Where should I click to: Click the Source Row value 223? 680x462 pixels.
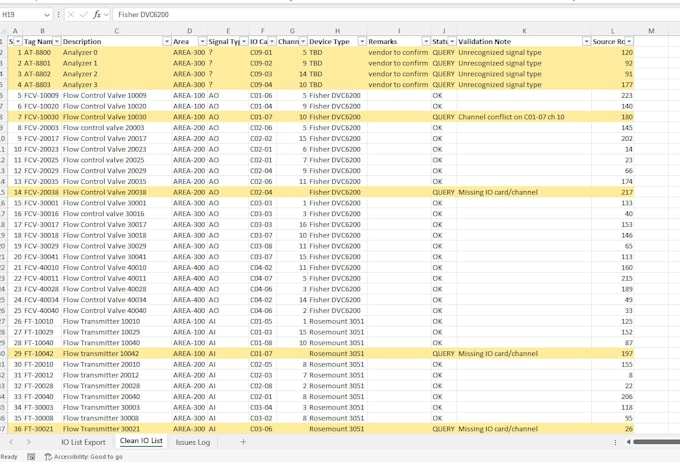tap(612, 95)
